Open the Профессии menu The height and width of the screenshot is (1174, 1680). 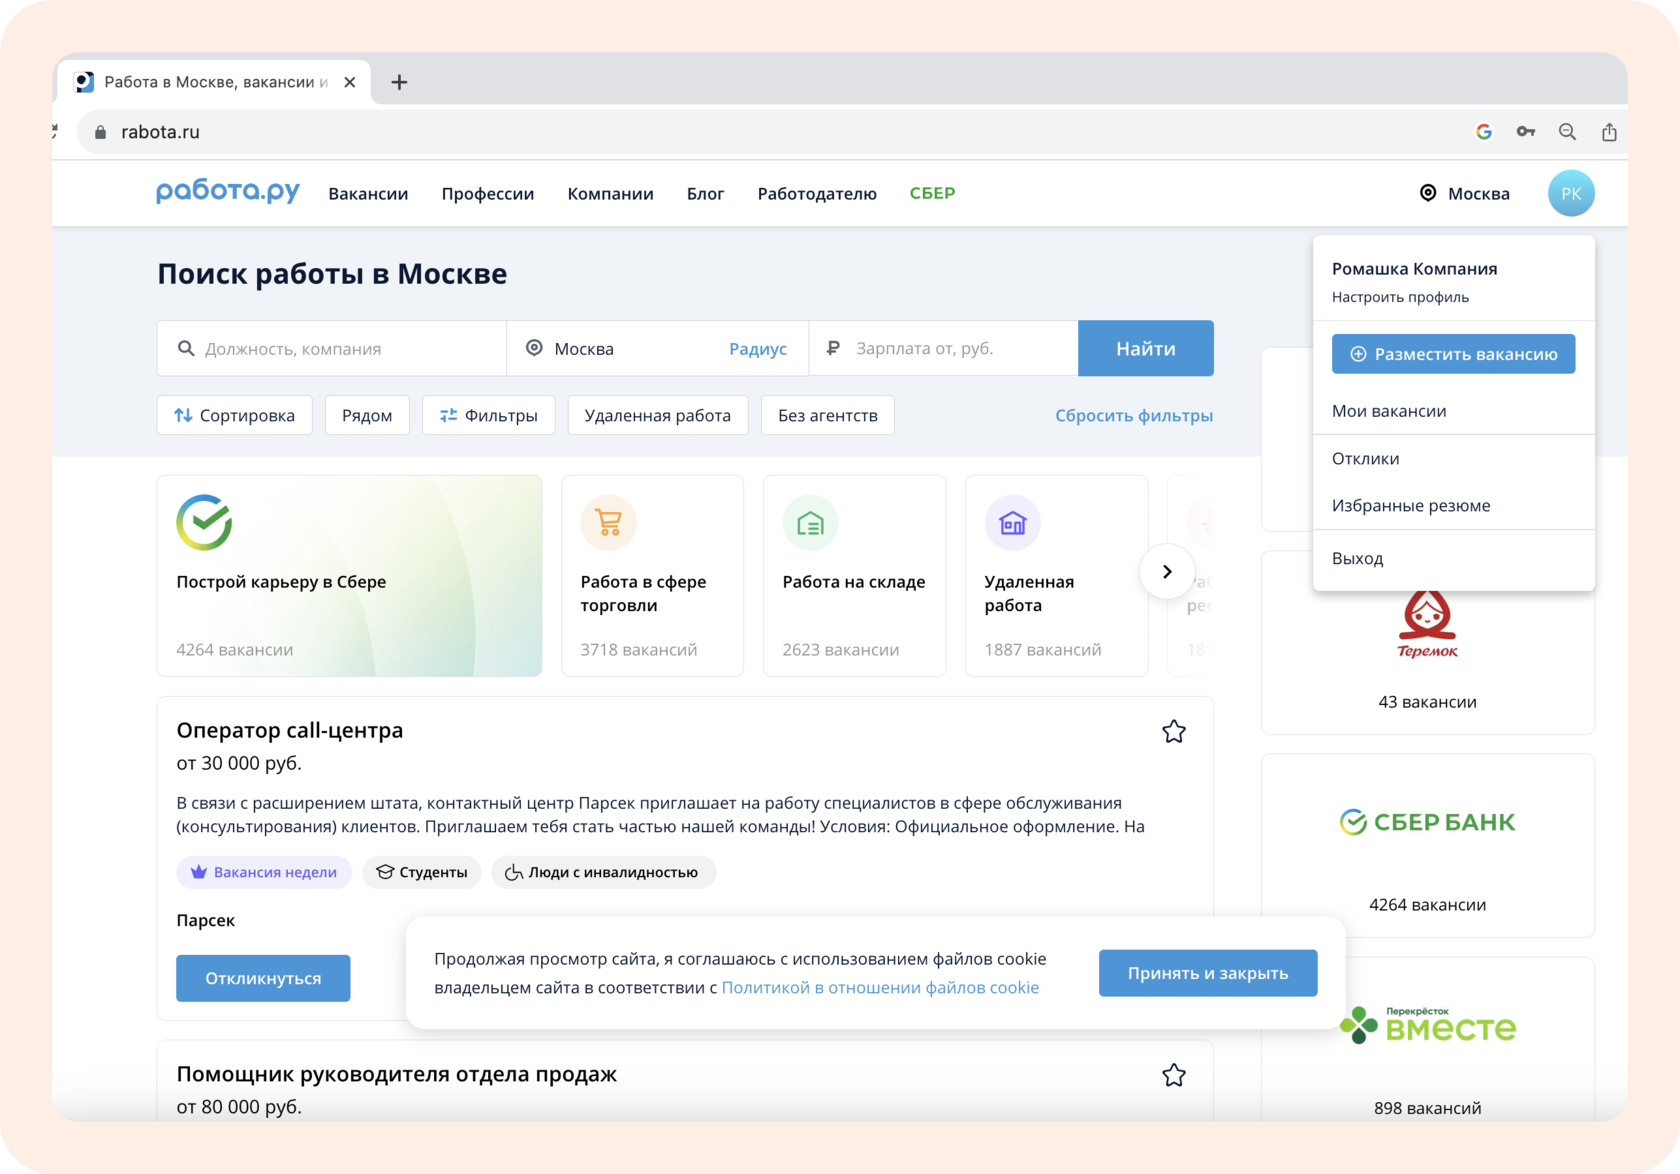[x=488, y=194]
